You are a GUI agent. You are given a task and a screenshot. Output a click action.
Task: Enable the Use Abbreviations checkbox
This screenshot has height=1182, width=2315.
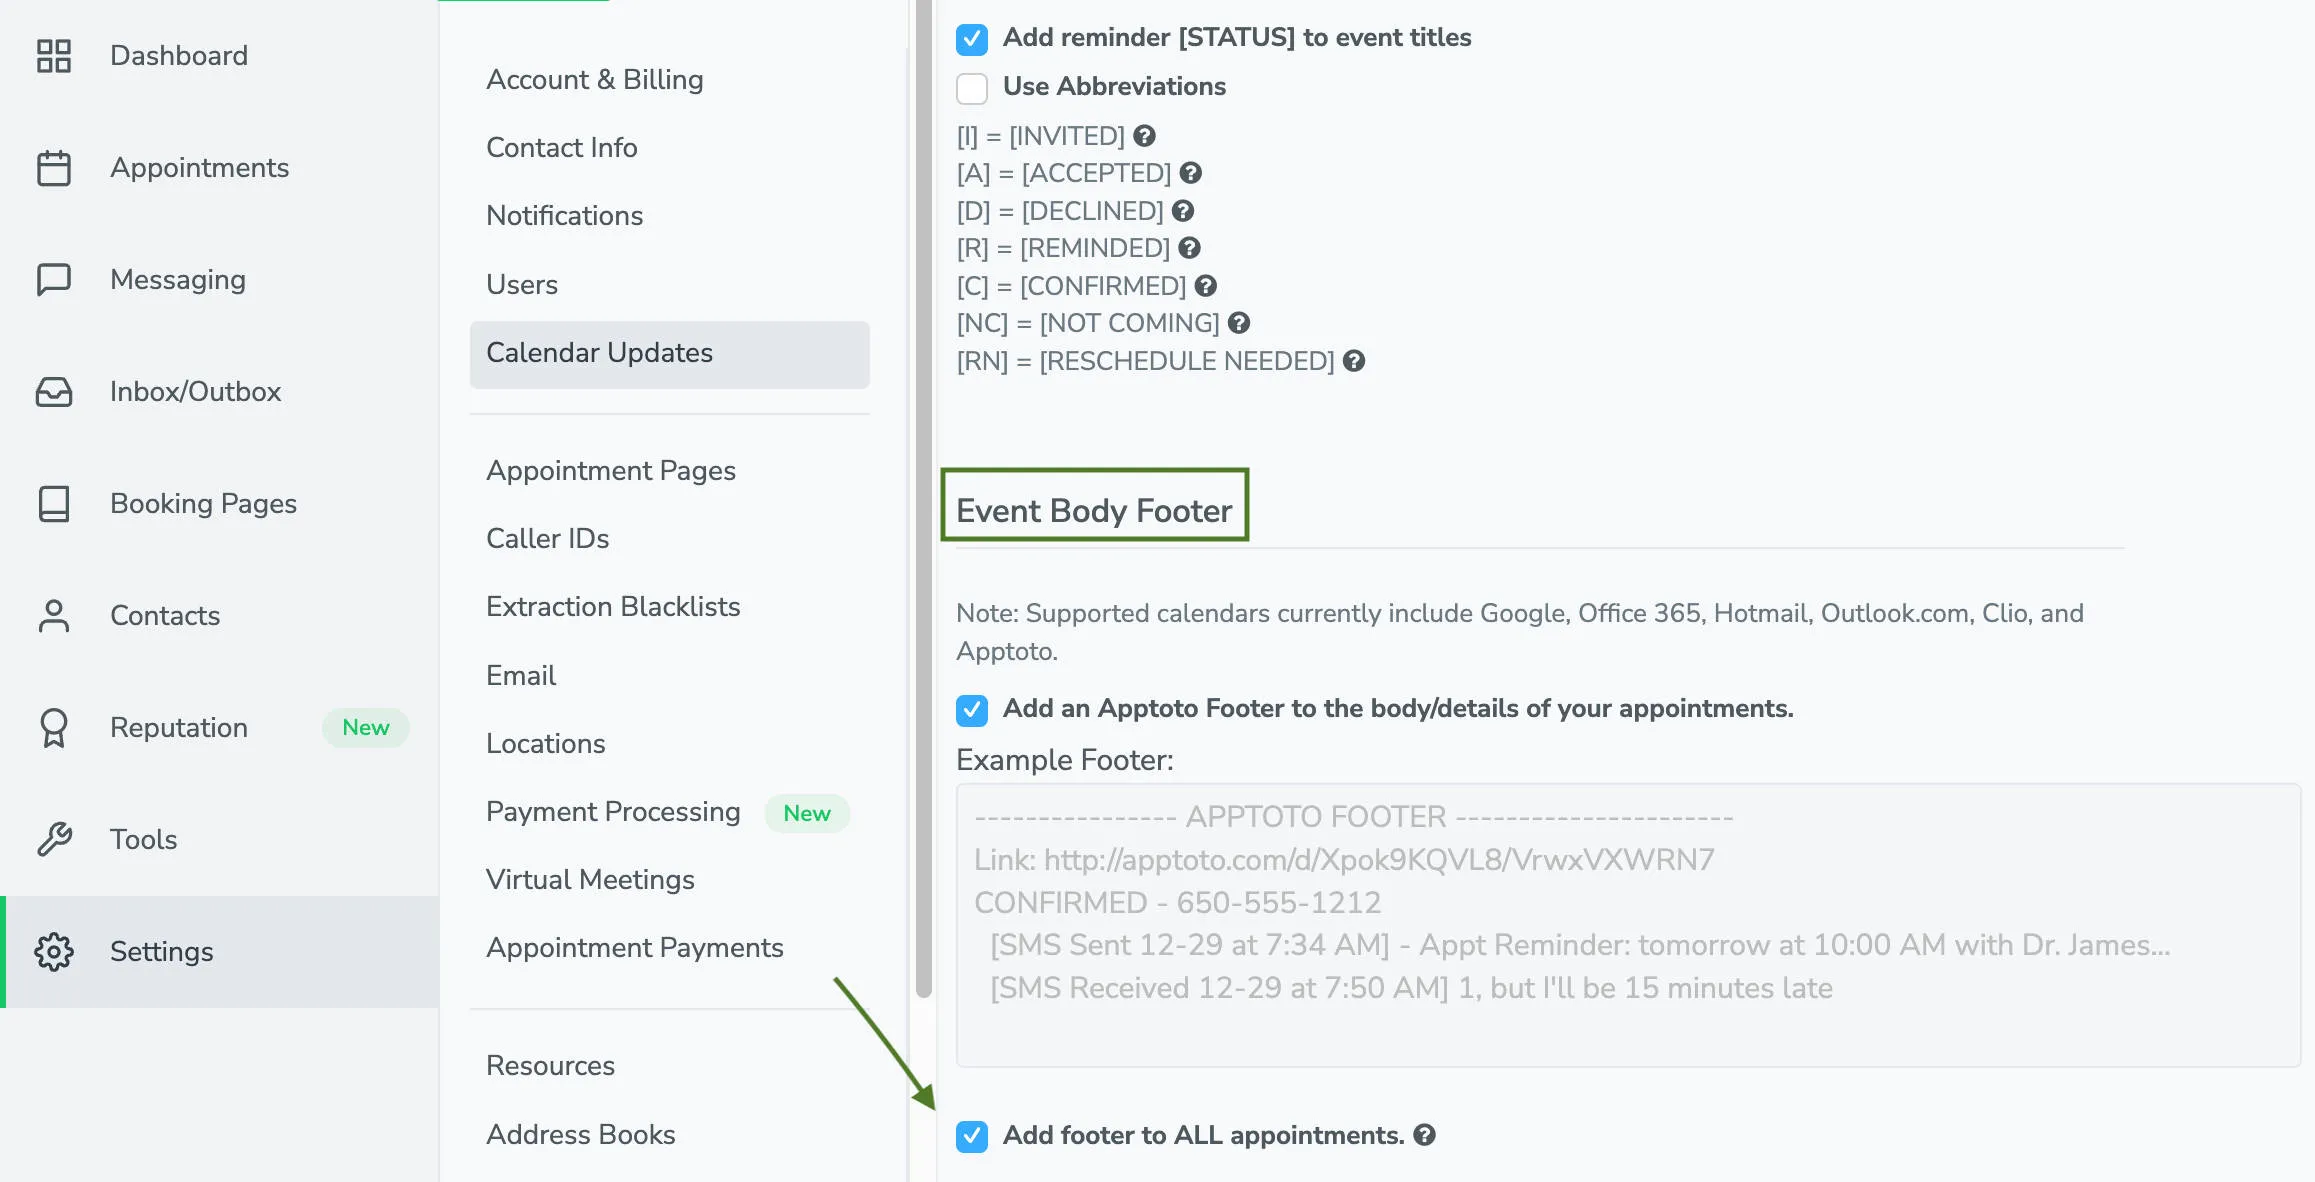pyautogui.click(x=972, y=88)
